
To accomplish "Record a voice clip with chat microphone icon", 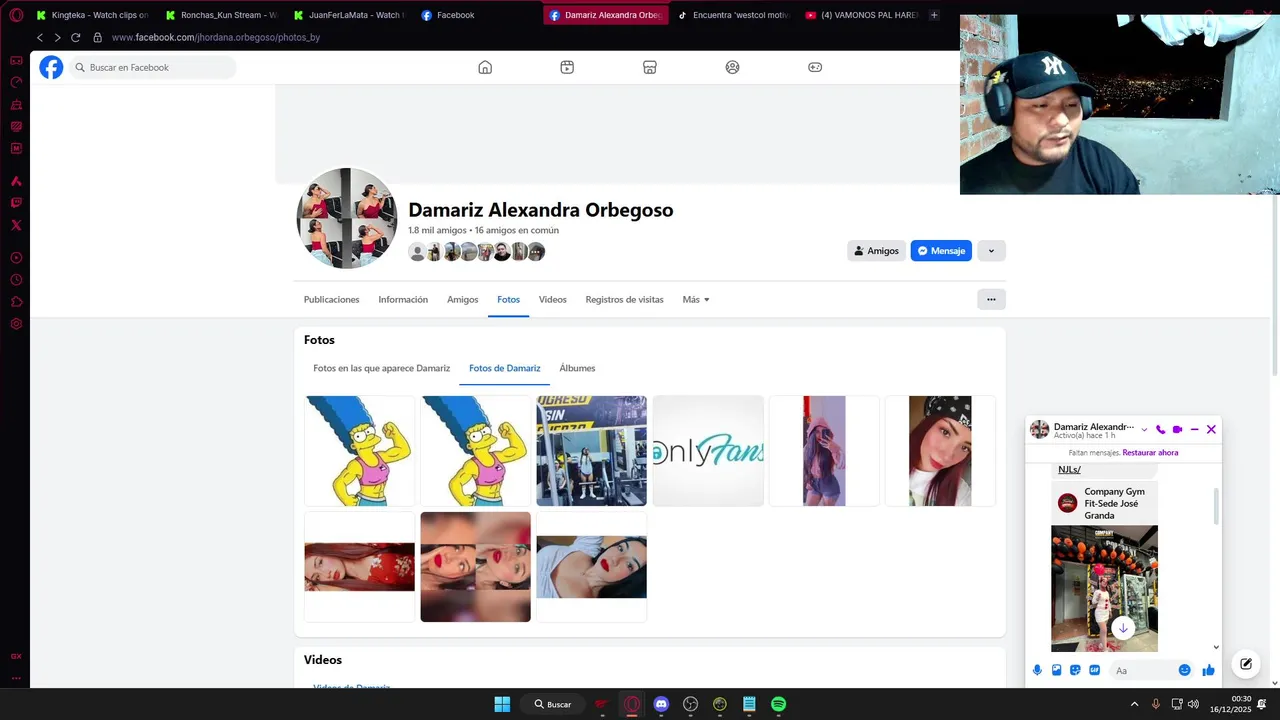I will [1037, 670].
